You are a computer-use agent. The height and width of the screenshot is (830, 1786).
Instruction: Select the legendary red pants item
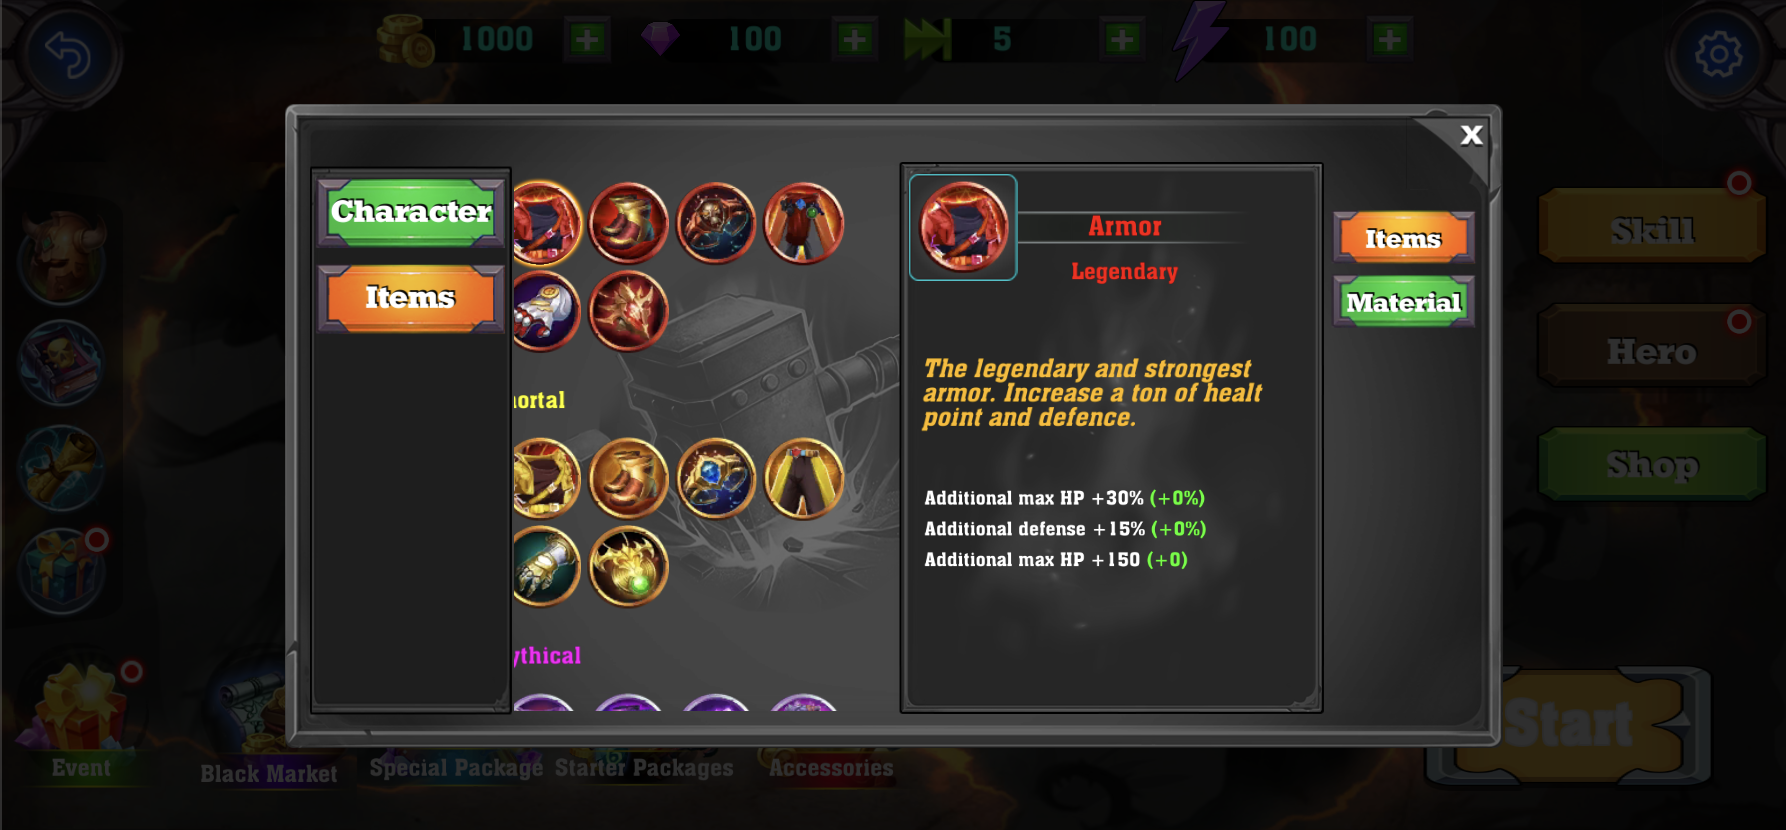point(804,222)
